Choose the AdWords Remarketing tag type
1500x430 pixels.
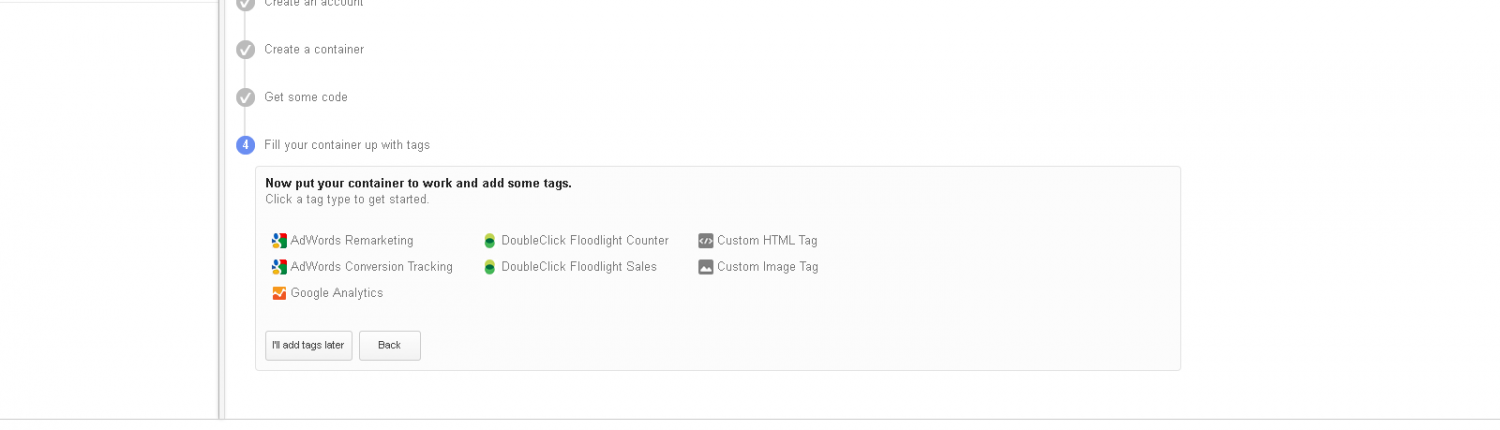pyautogui.click(x=352, y=241)
